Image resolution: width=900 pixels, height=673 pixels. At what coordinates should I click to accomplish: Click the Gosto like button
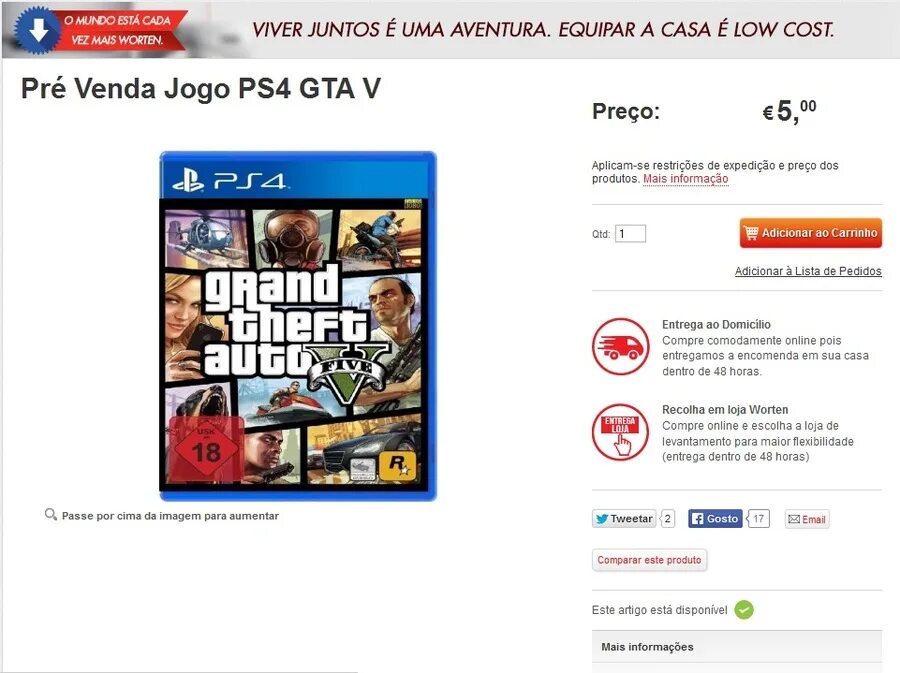(715, 519)
